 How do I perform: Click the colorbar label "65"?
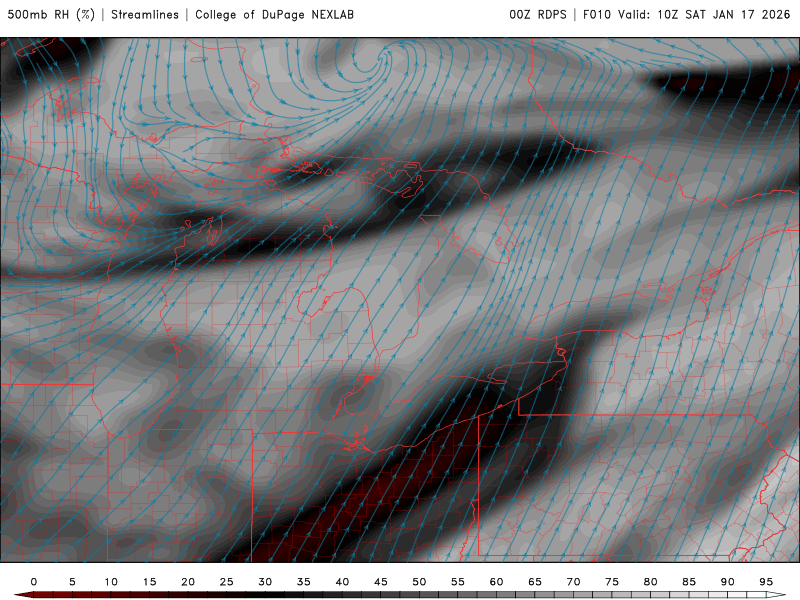535,582
